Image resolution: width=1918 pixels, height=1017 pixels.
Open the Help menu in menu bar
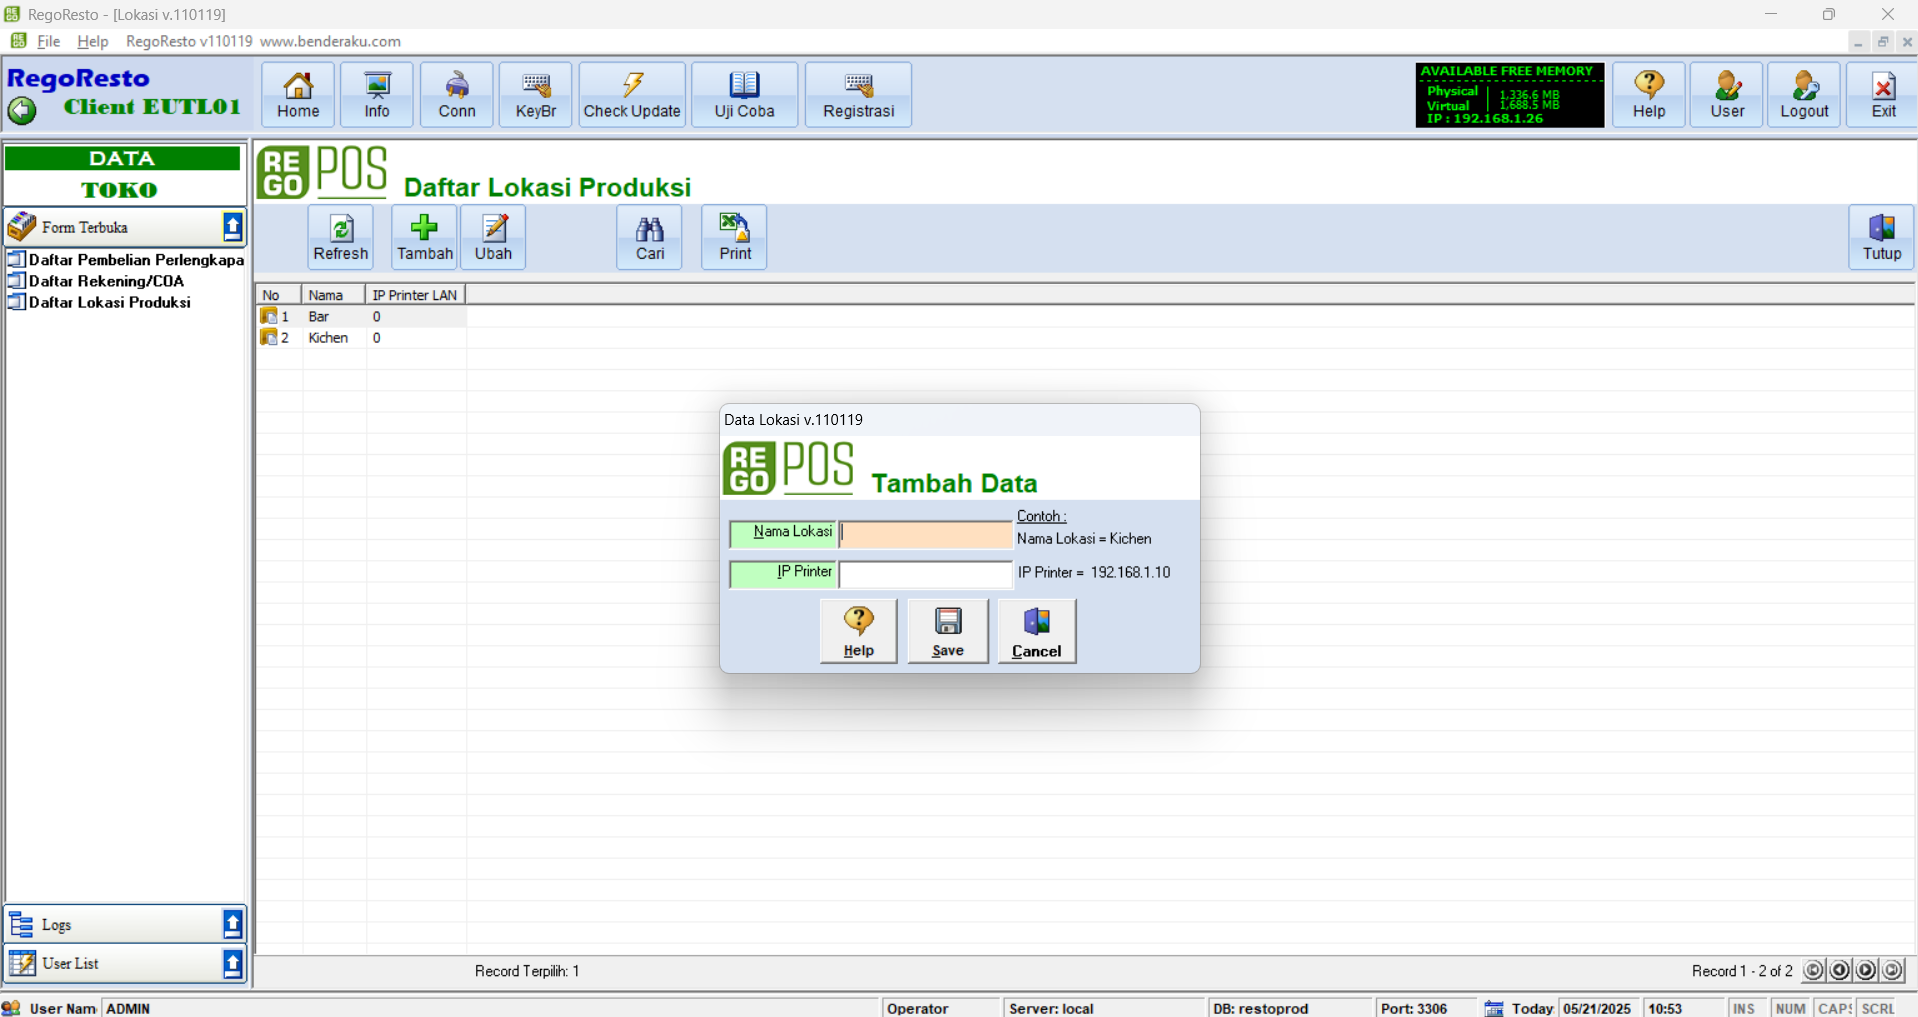[x=92, y=41]
